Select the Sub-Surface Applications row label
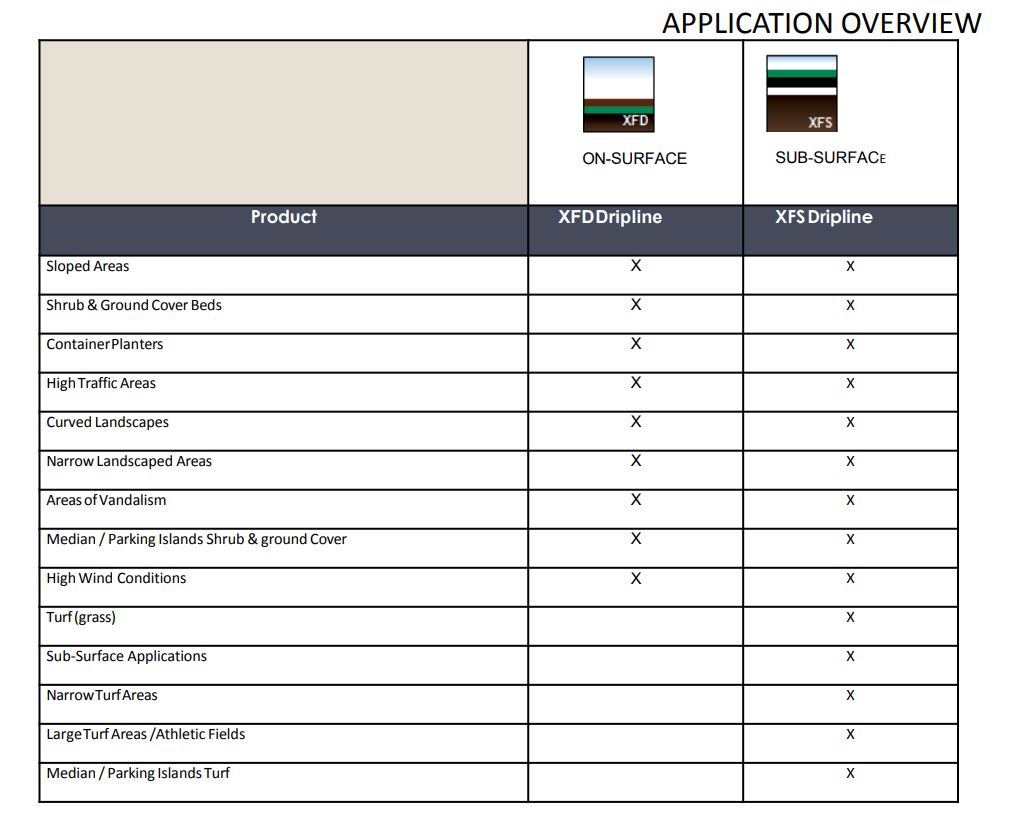The width and height of the screenshot is (1025, 822). [x=126, y=657]
